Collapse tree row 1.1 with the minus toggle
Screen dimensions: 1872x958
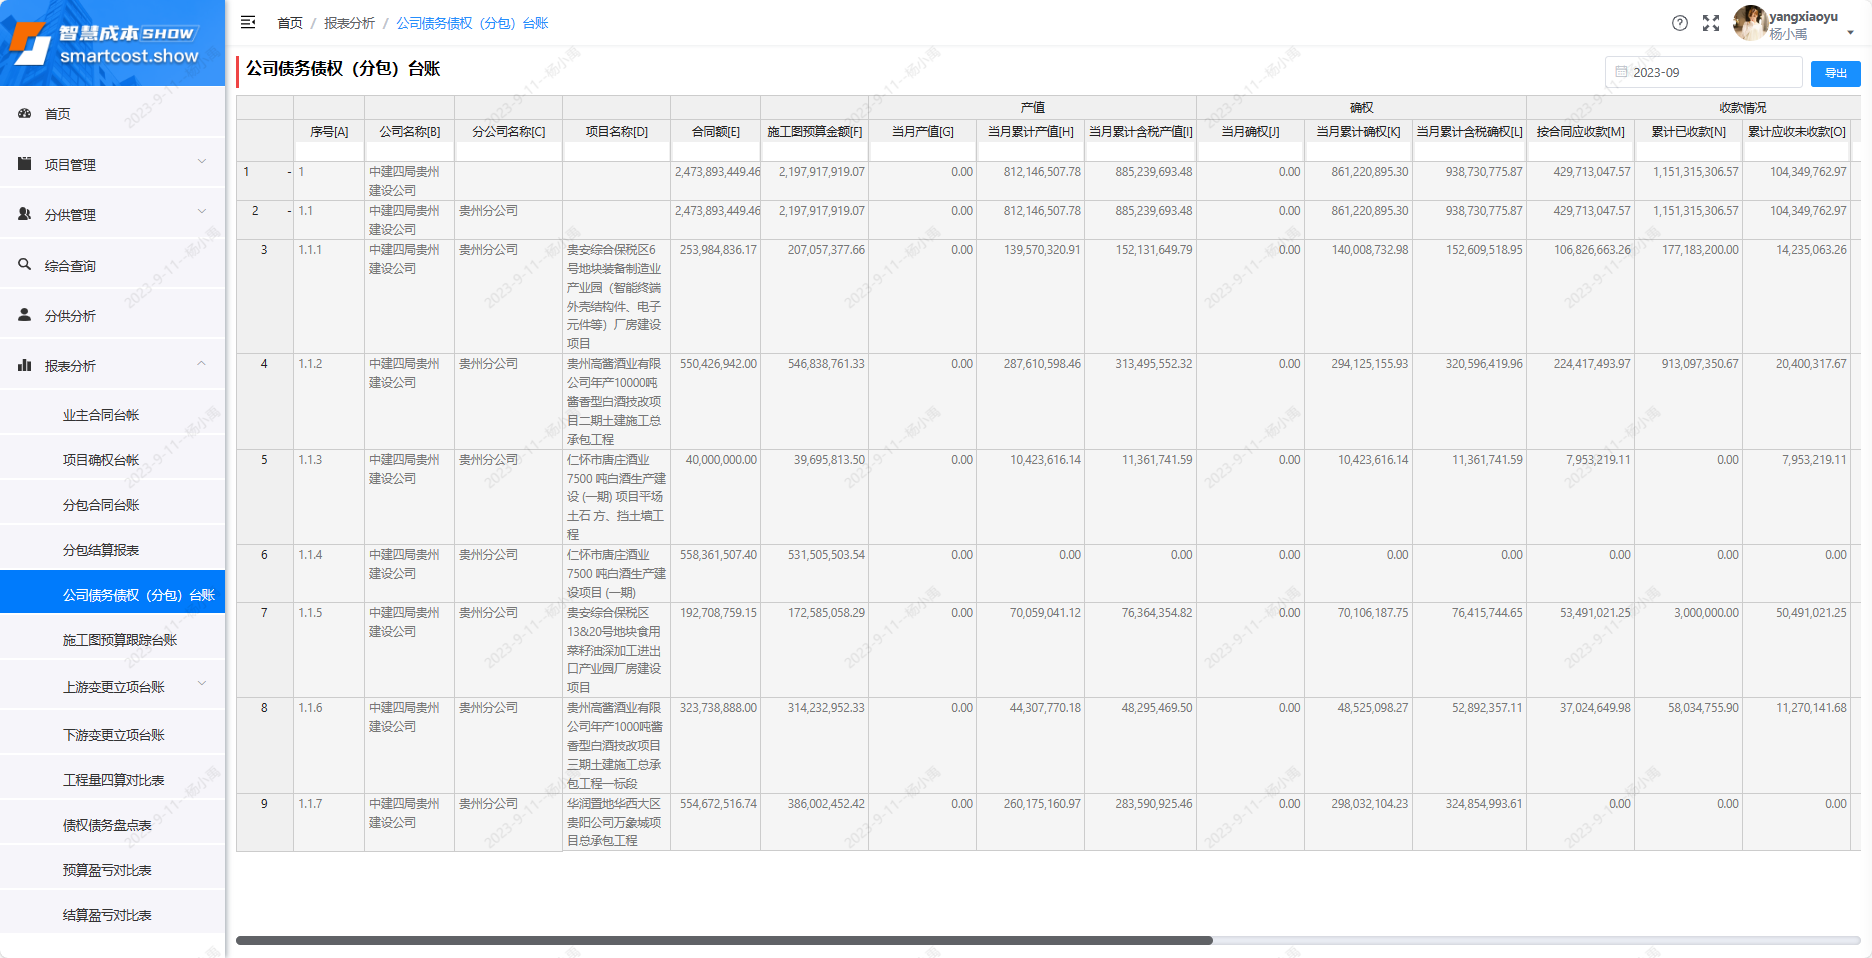pyautogui.click(x=289, y=211)
